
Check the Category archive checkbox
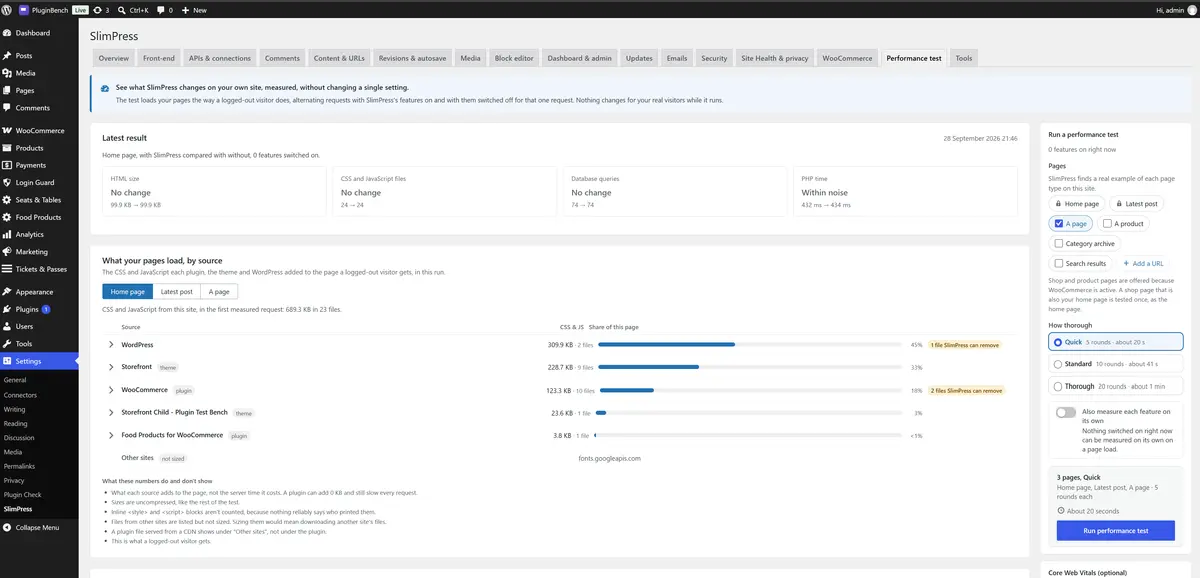point(1059,243)
